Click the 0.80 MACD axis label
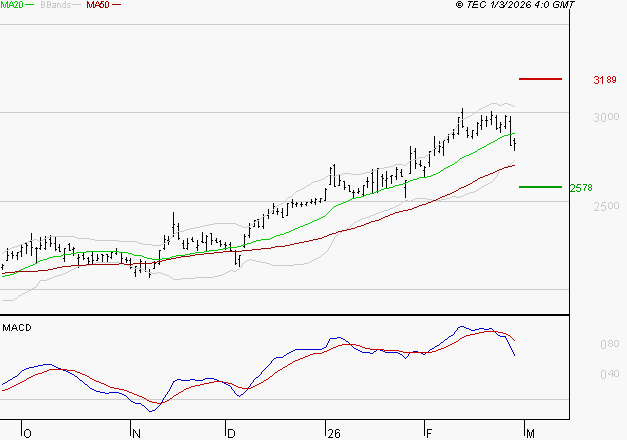627x440 pixels. tap(610, 344)
